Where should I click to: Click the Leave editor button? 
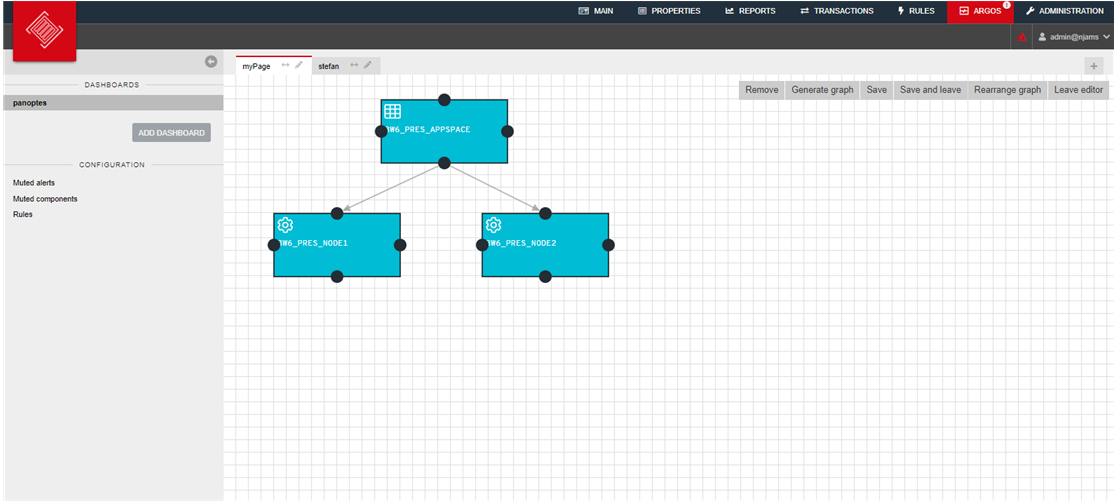point(1079,90)
